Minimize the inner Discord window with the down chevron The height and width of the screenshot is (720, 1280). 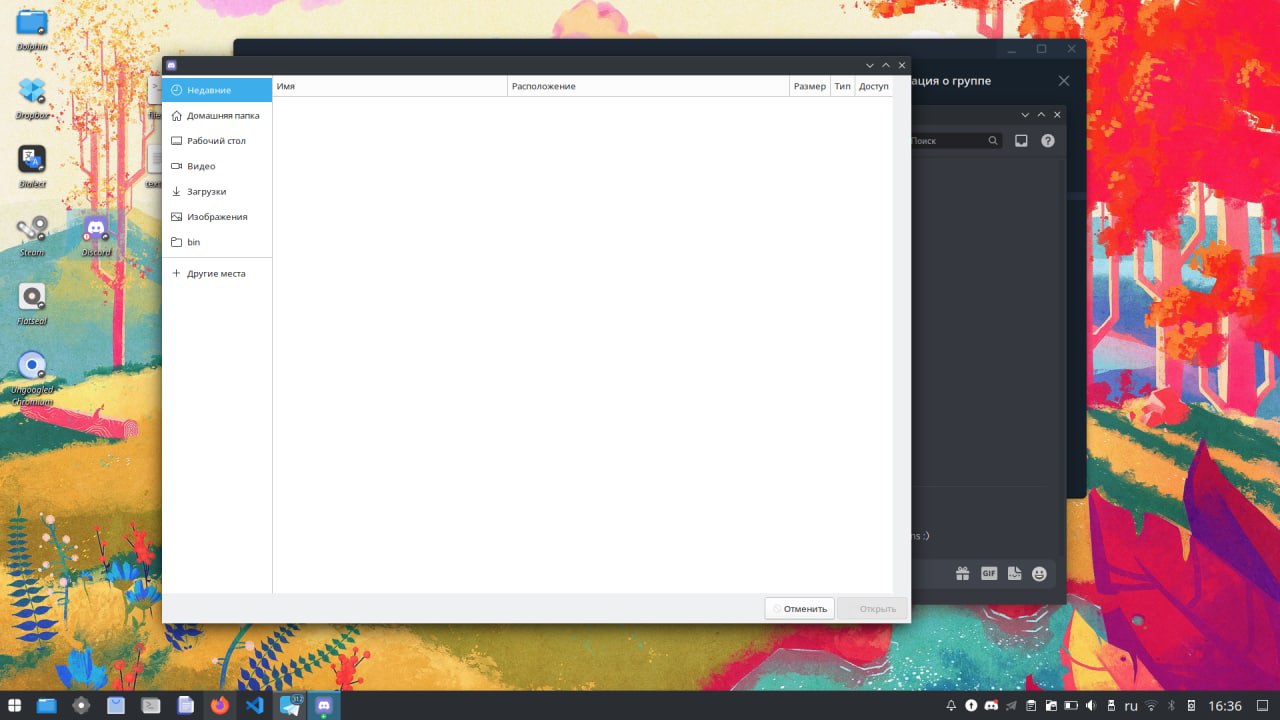(1025, 115)
